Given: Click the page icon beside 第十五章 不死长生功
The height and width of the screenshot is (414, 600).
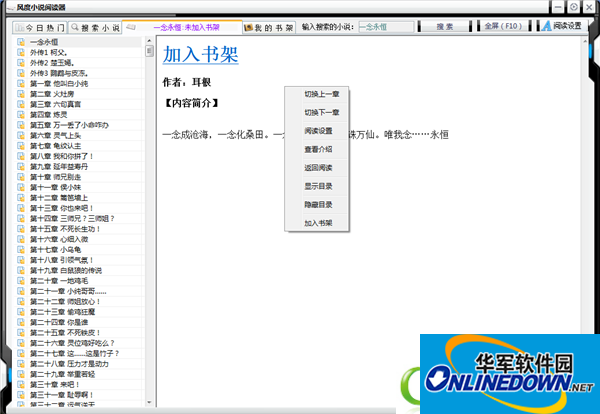Looking at the screenshot, I should (21, 229).
